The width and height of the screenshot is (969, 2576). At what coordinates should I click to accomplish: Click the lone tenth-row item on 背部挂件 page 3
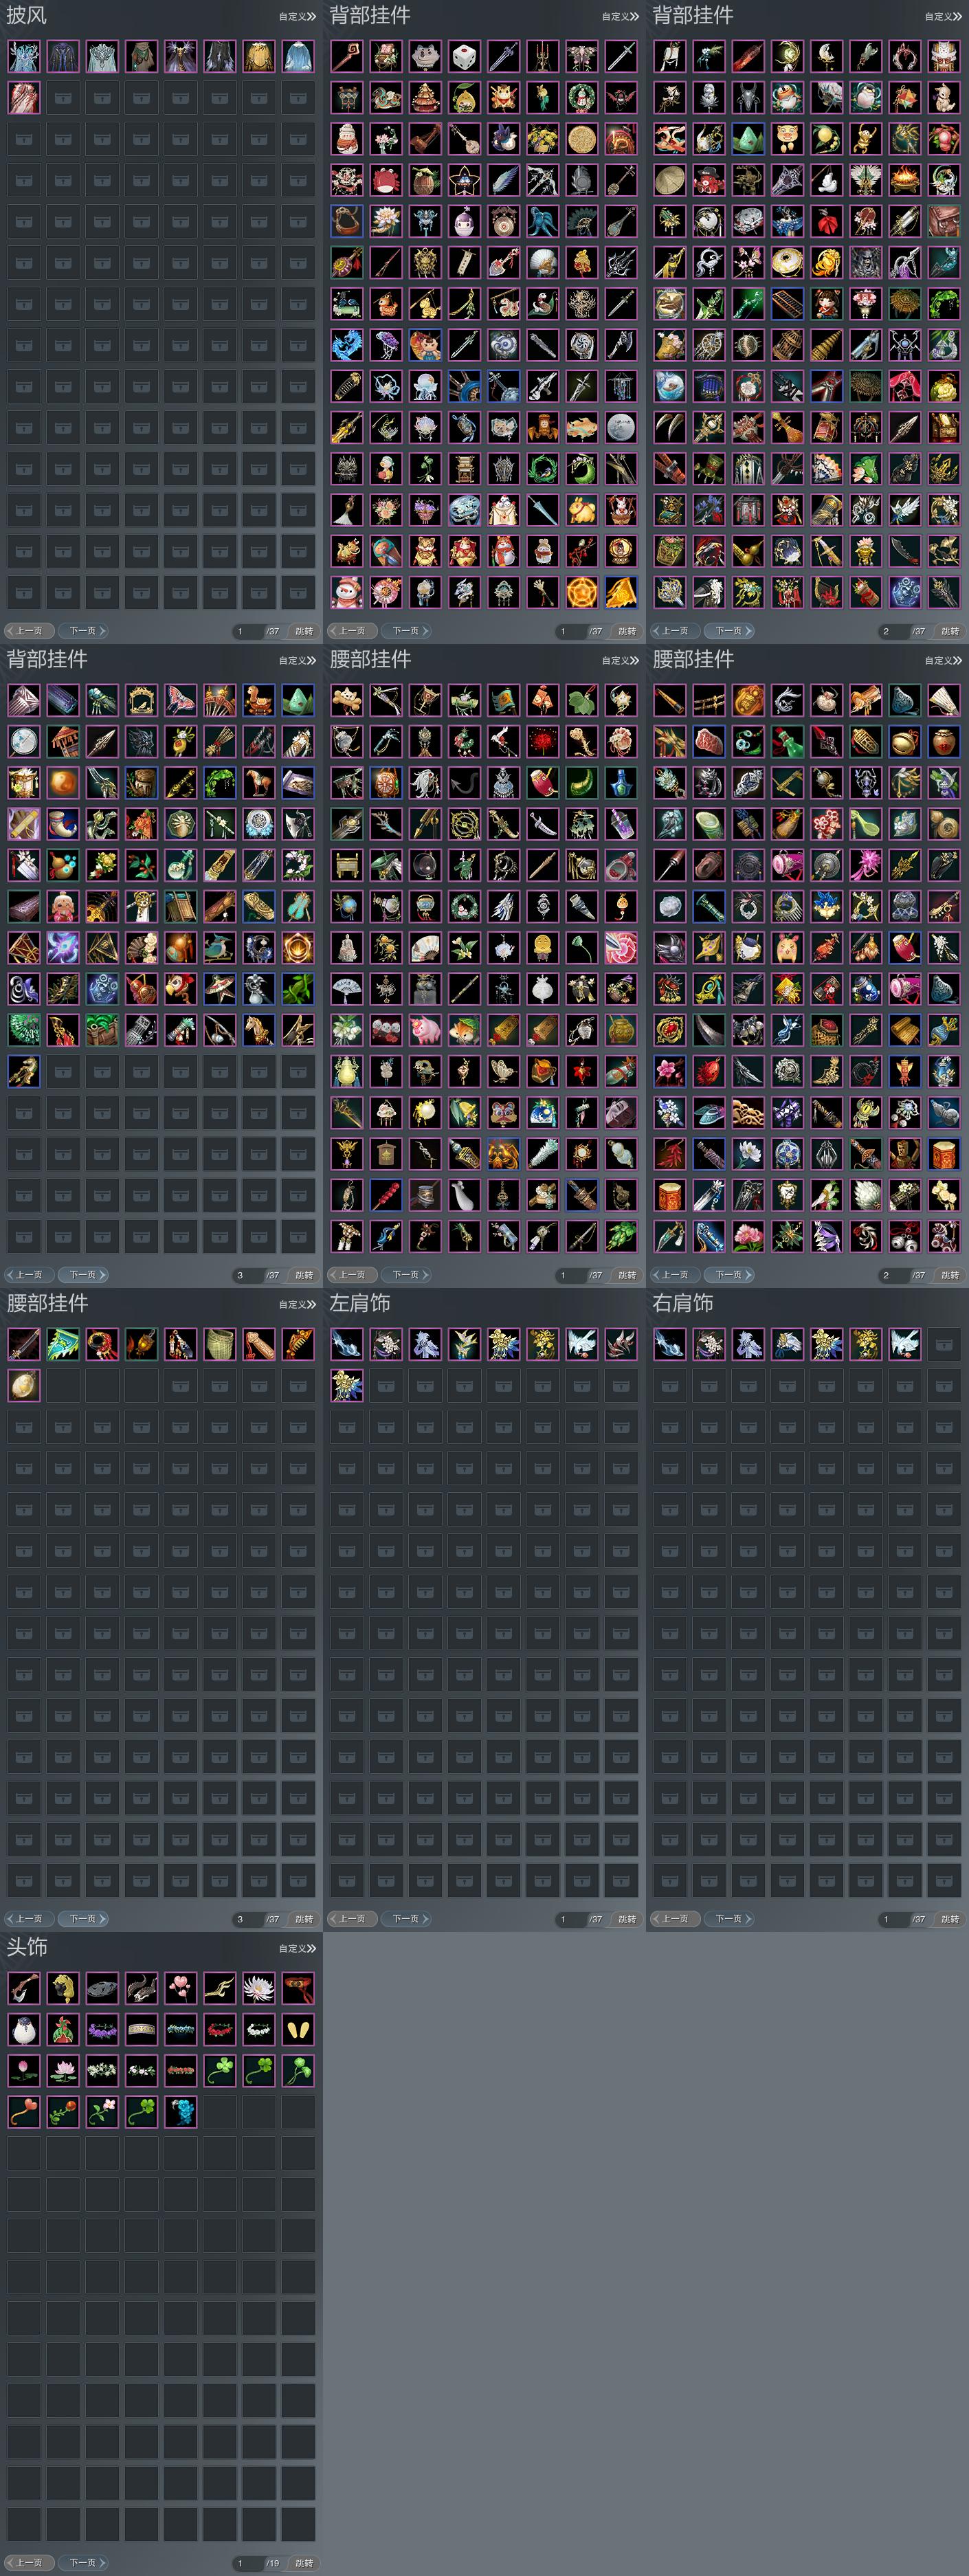tap(24, 1071)
